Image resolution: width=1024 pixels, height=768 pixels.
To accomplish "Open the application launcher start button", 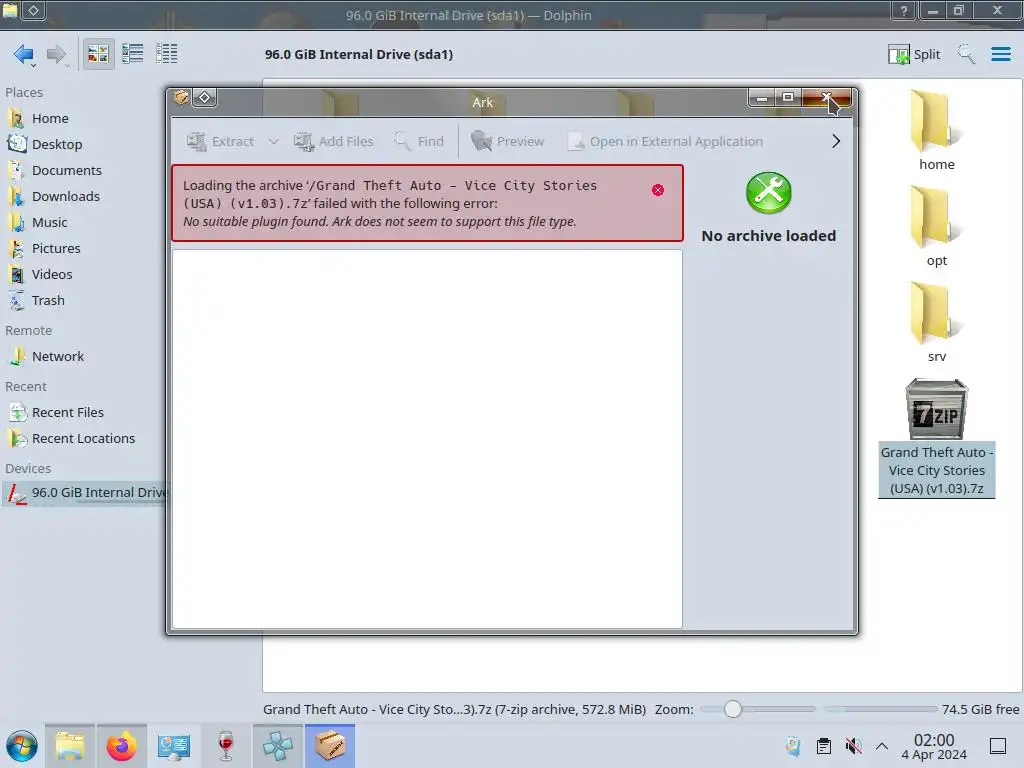I will click(22, 746).
